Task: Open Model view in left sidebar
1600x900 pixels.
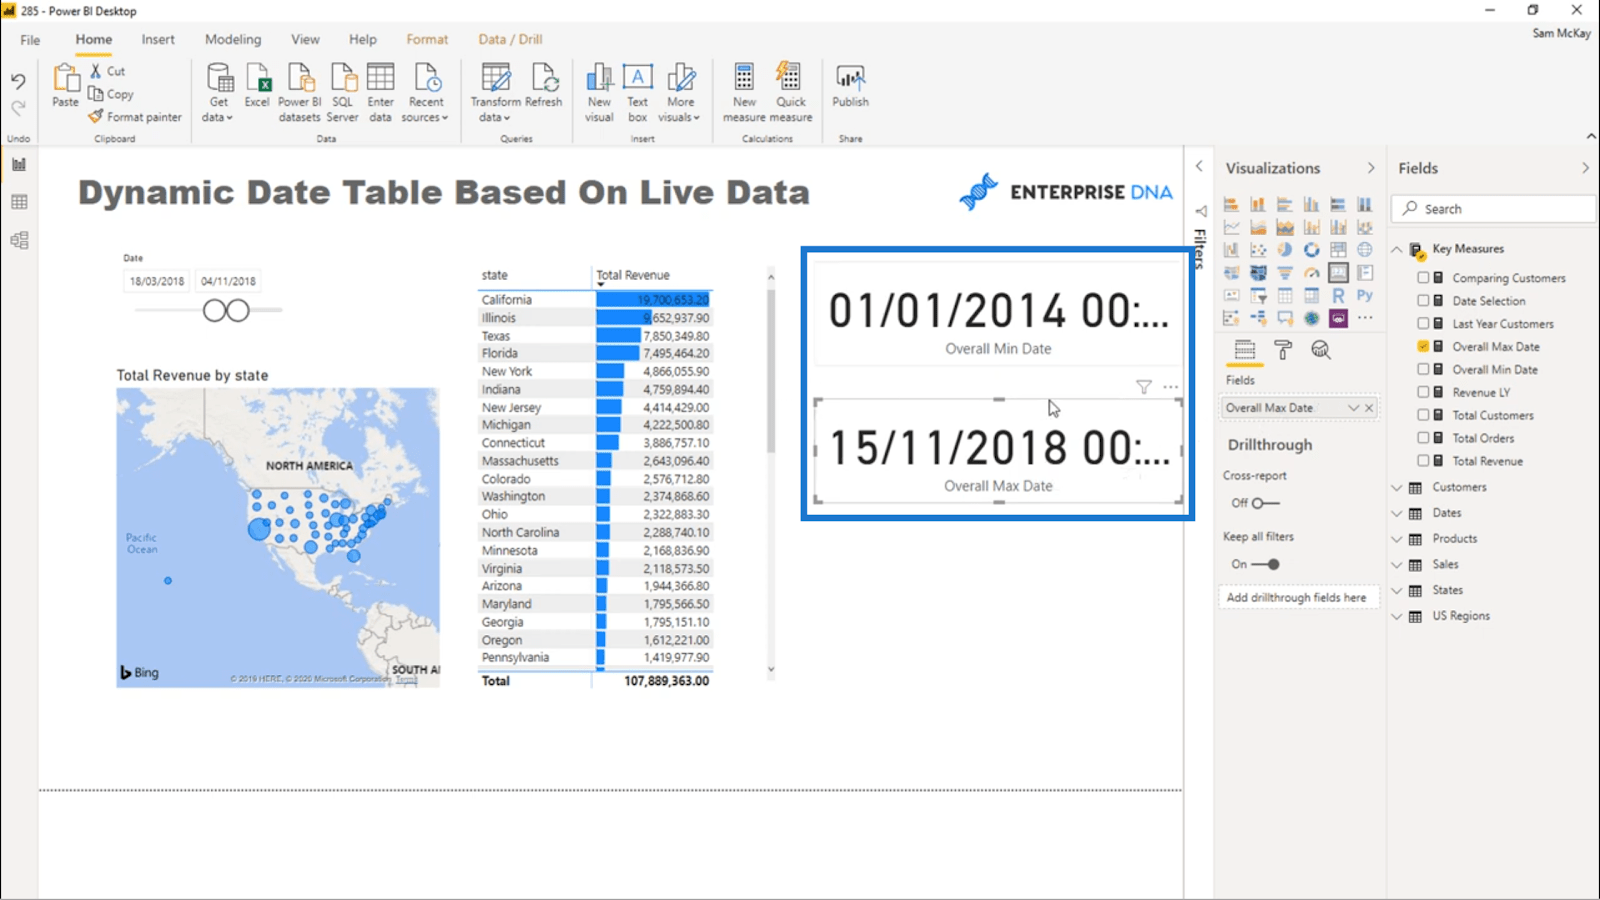Action: point(19,240)
